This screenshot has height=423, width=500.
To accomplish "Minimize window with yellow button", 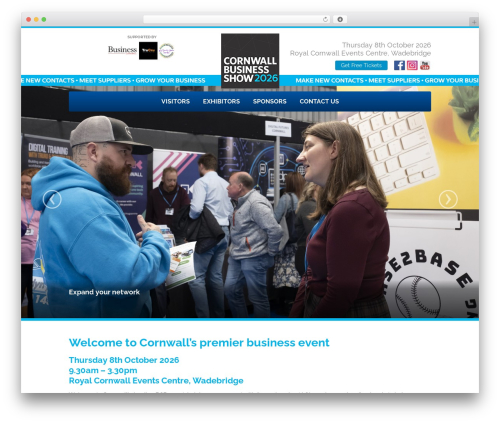I will coord(36,19).
